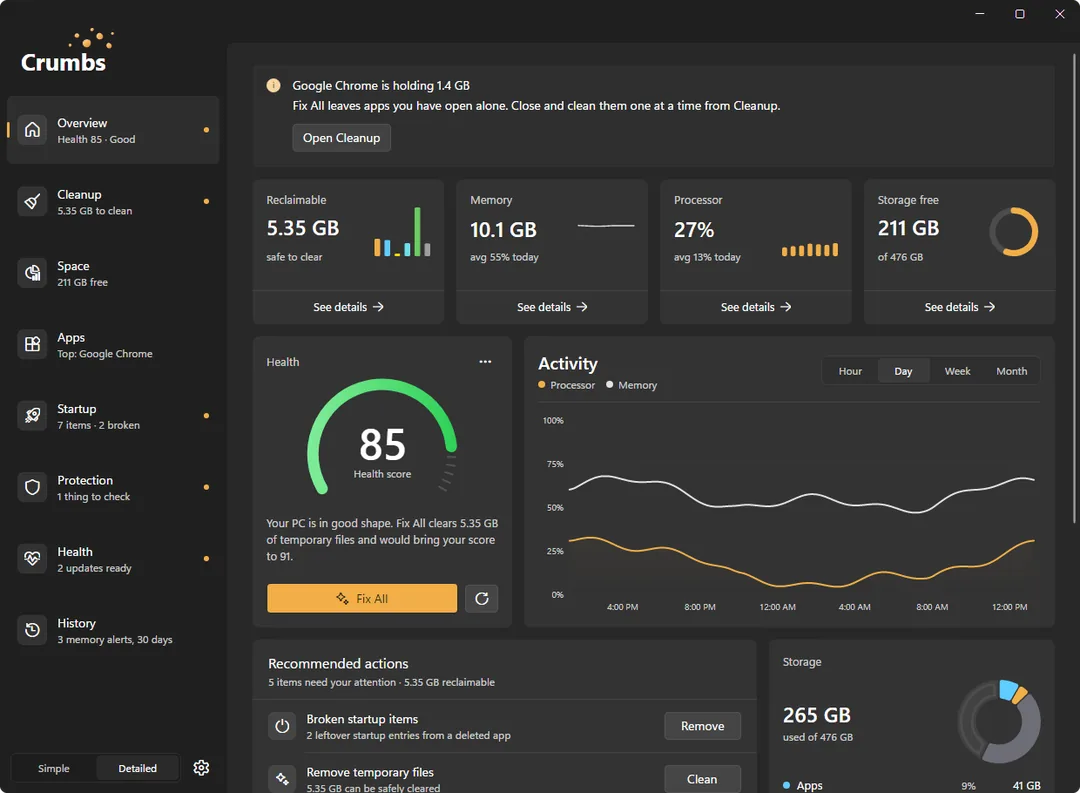Go to the Cleanup section

pyautogui.click(x=113, y=201)
